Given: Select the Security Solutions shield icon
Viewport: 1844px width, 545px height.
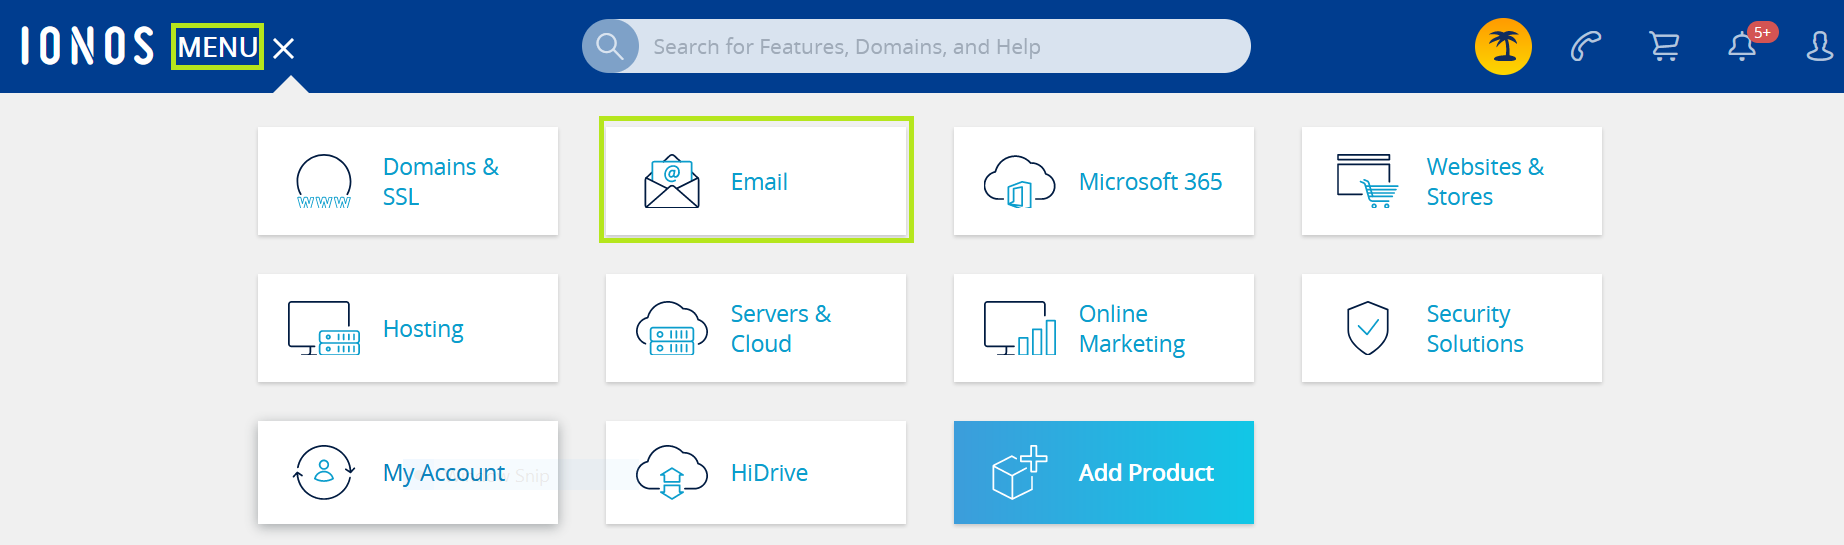Looking at the screenshot, I should pyautogui.click(x=1367, y=328).
